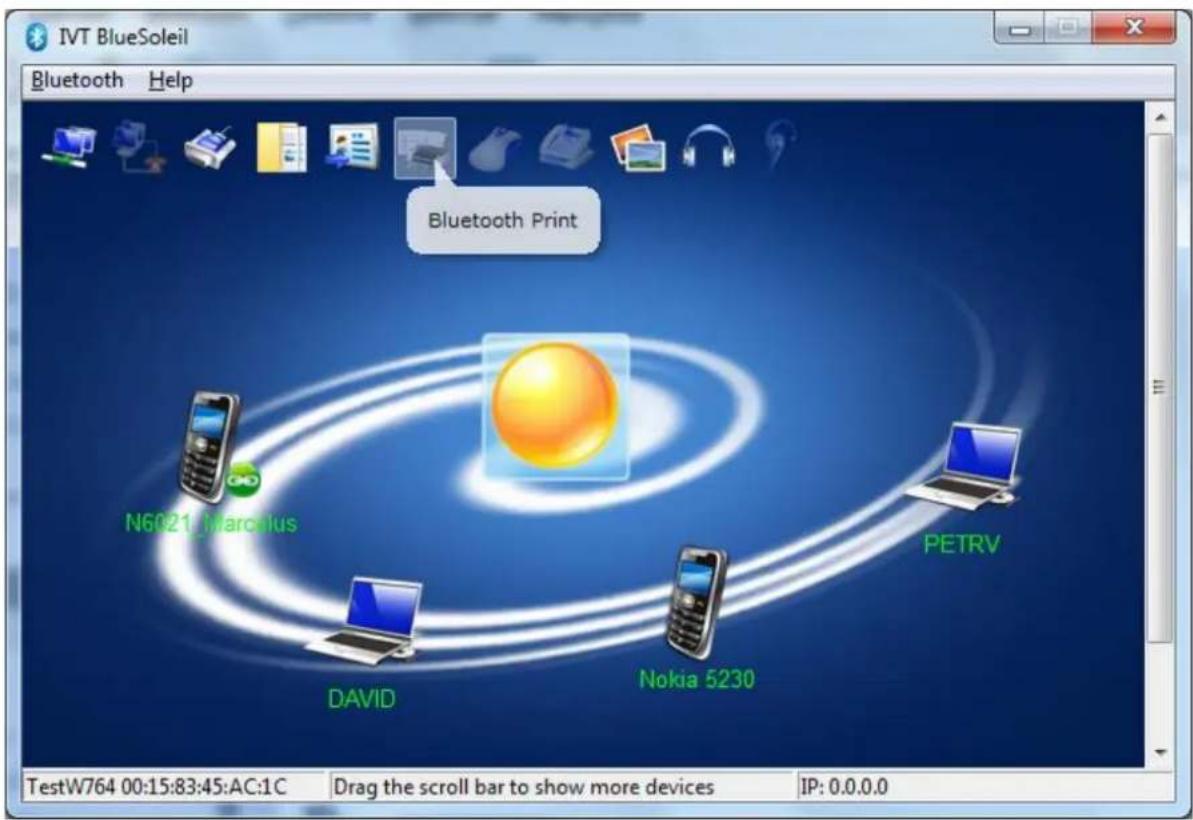Select the PETRV laptop device
Viewport: 1193px width, 820px height.
(x=965, y=466)
